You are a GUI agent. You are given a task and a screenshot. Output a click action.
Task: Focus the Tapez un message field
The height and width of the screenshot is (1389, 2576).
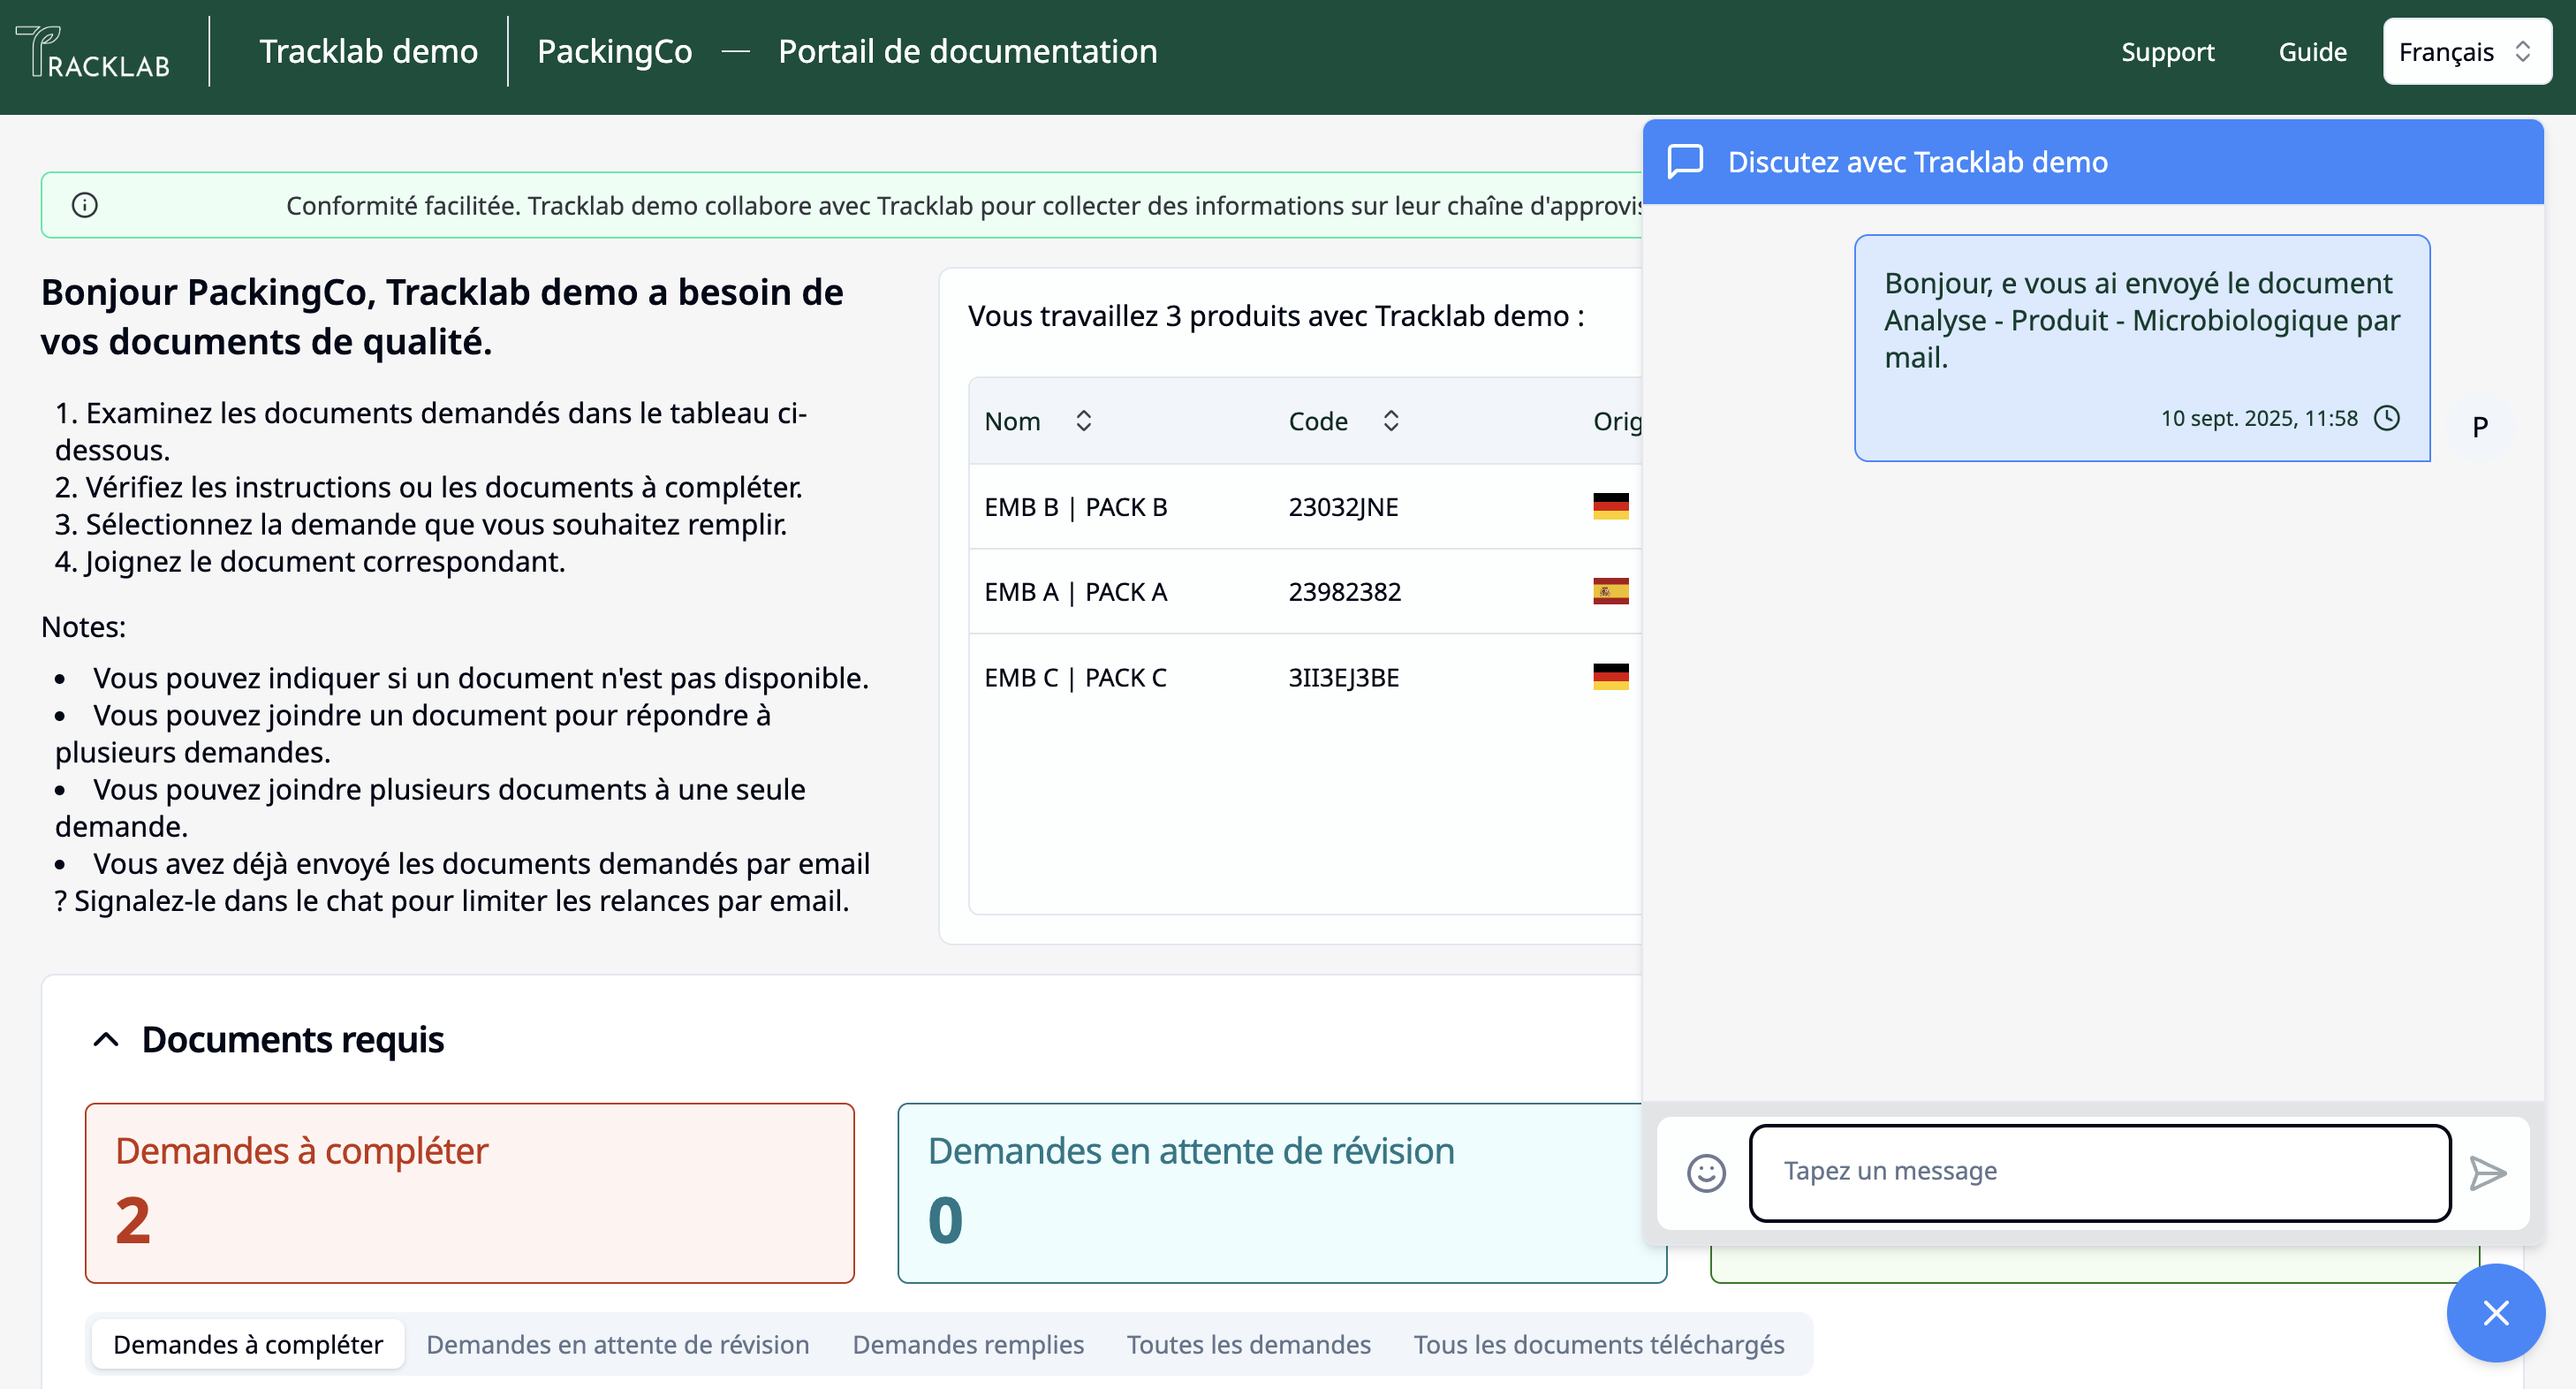tap(2099, 1172)
